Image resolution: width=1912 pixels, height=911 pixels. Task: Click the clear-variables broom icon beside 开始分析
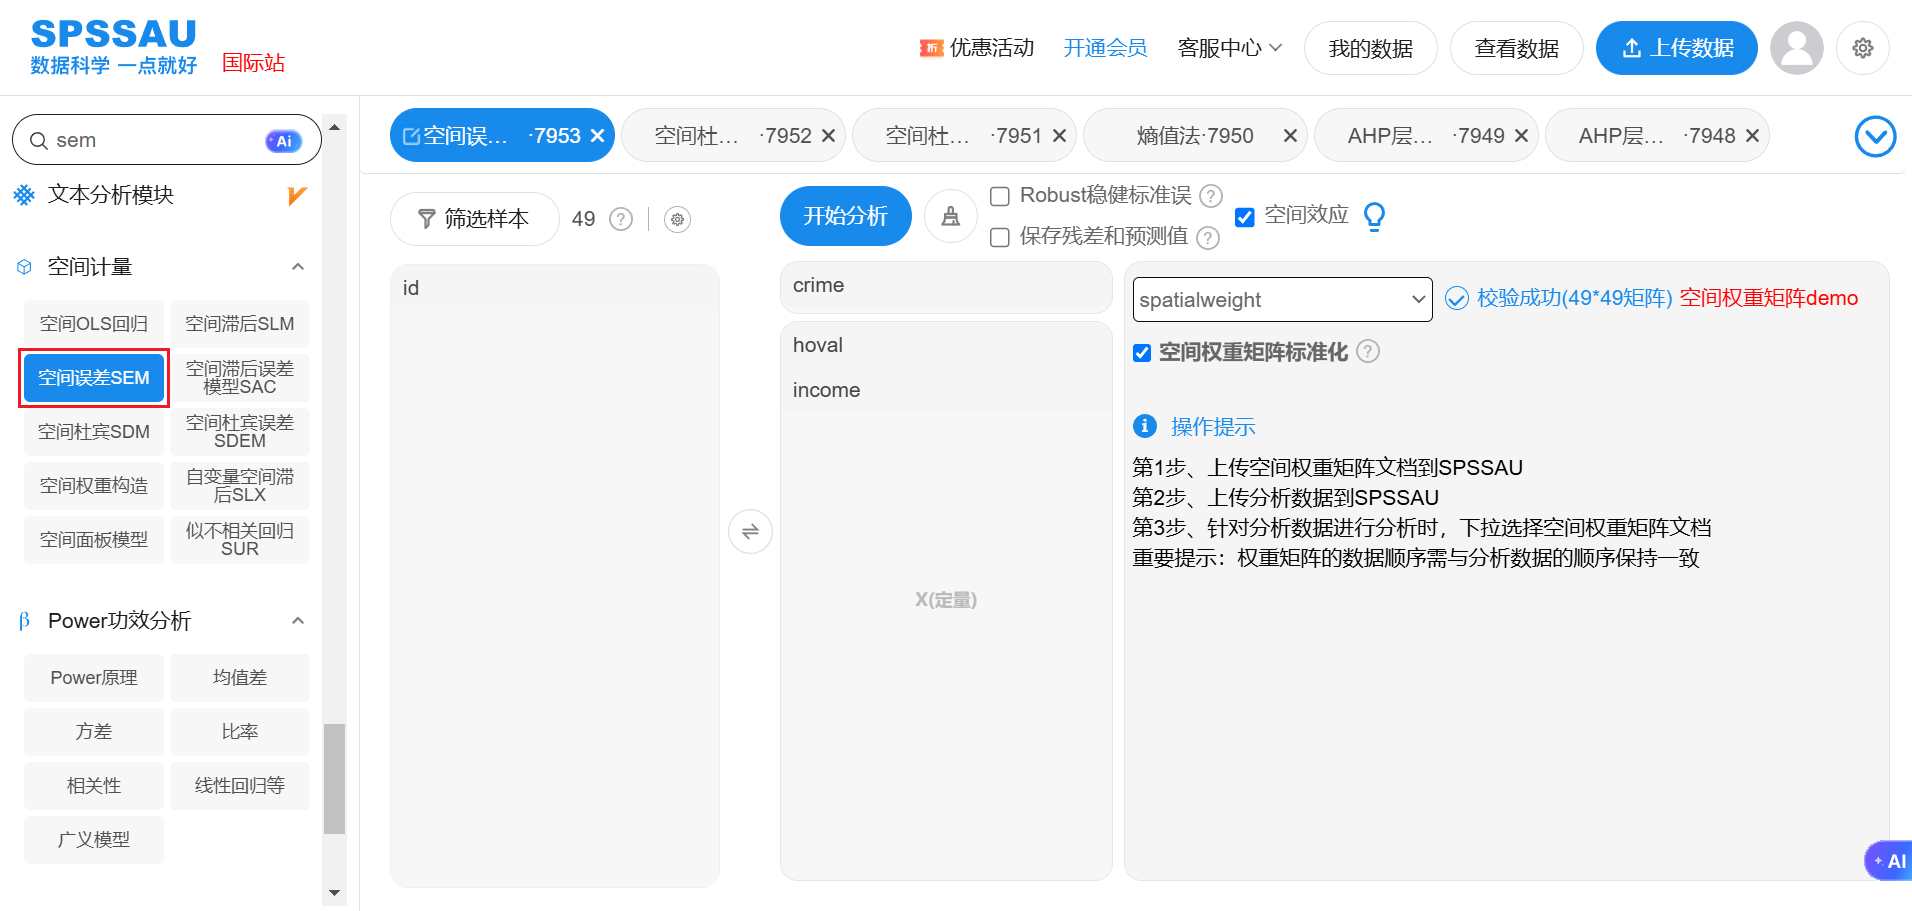click(950, 216)
